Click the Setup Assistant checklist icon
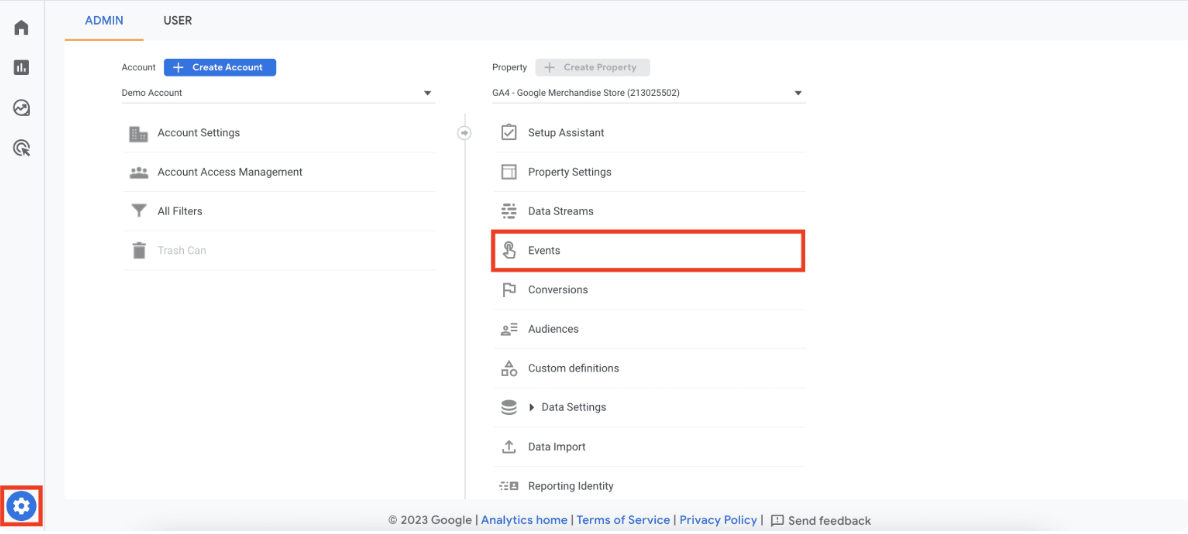This screenshot has height=534, width=1188. 509,133
